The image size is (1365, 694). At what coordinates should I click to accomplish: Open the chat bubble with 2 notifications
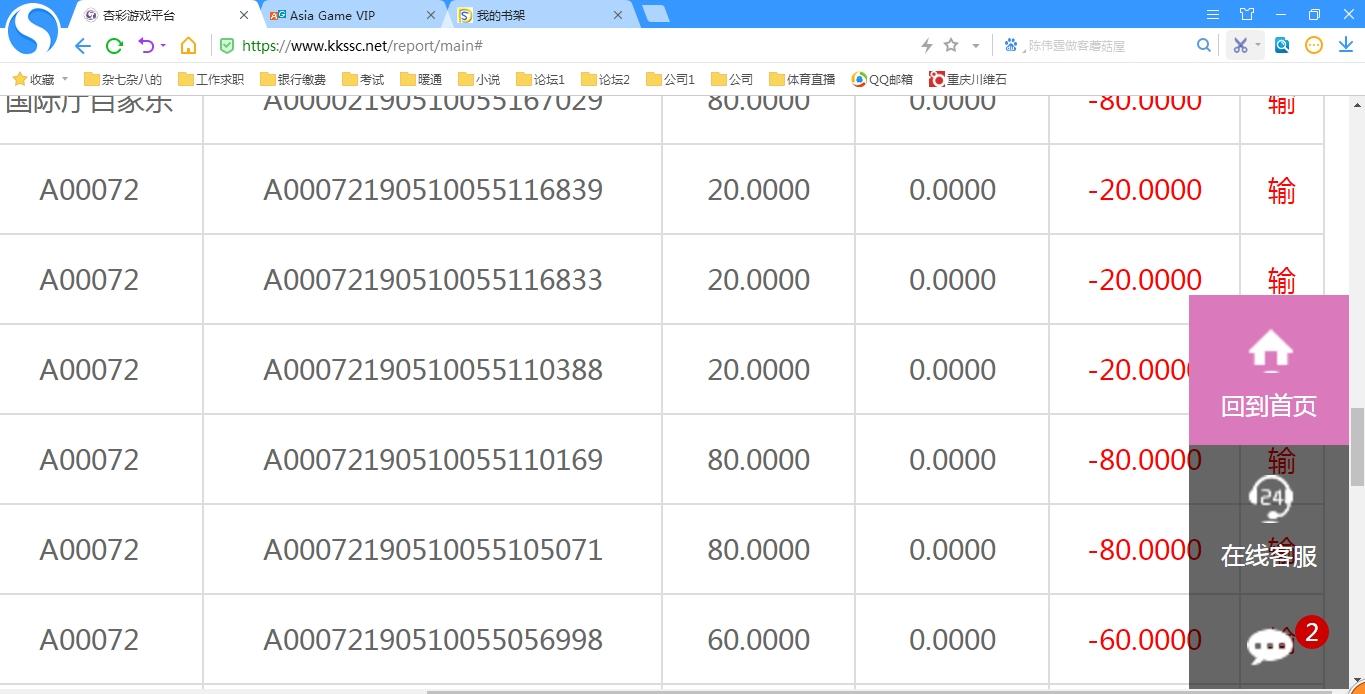pos(1270,646)
